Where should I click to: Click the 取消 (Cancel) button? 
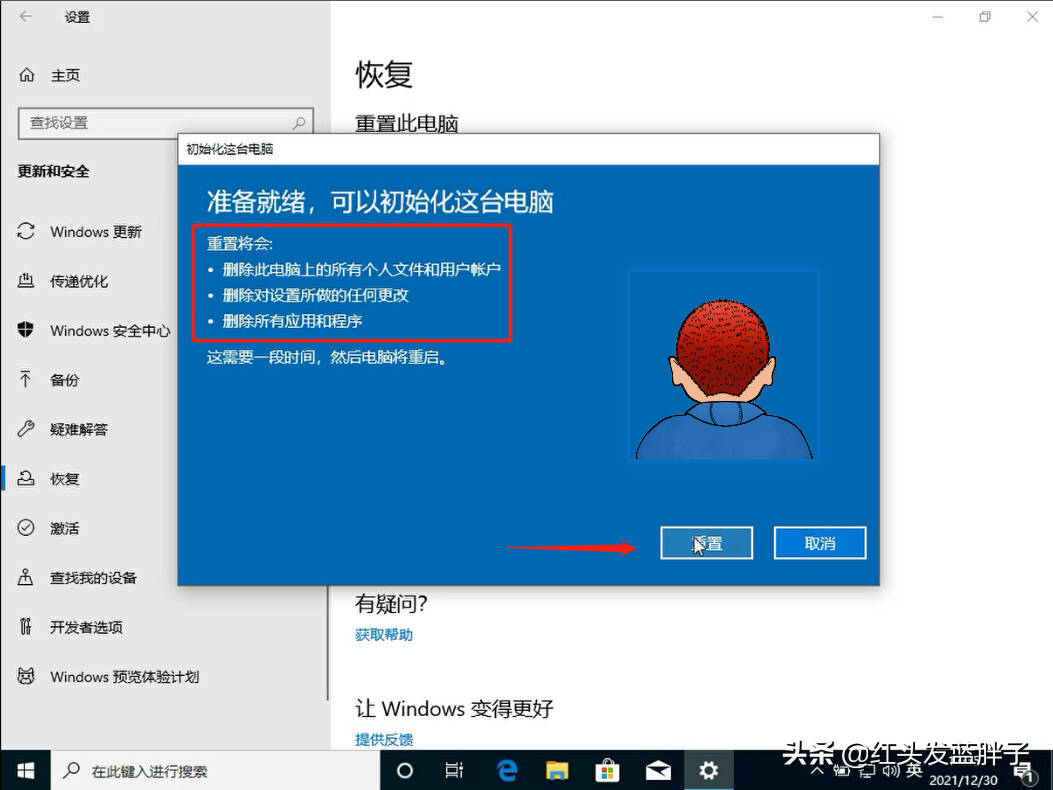click(x=820, y=543)
